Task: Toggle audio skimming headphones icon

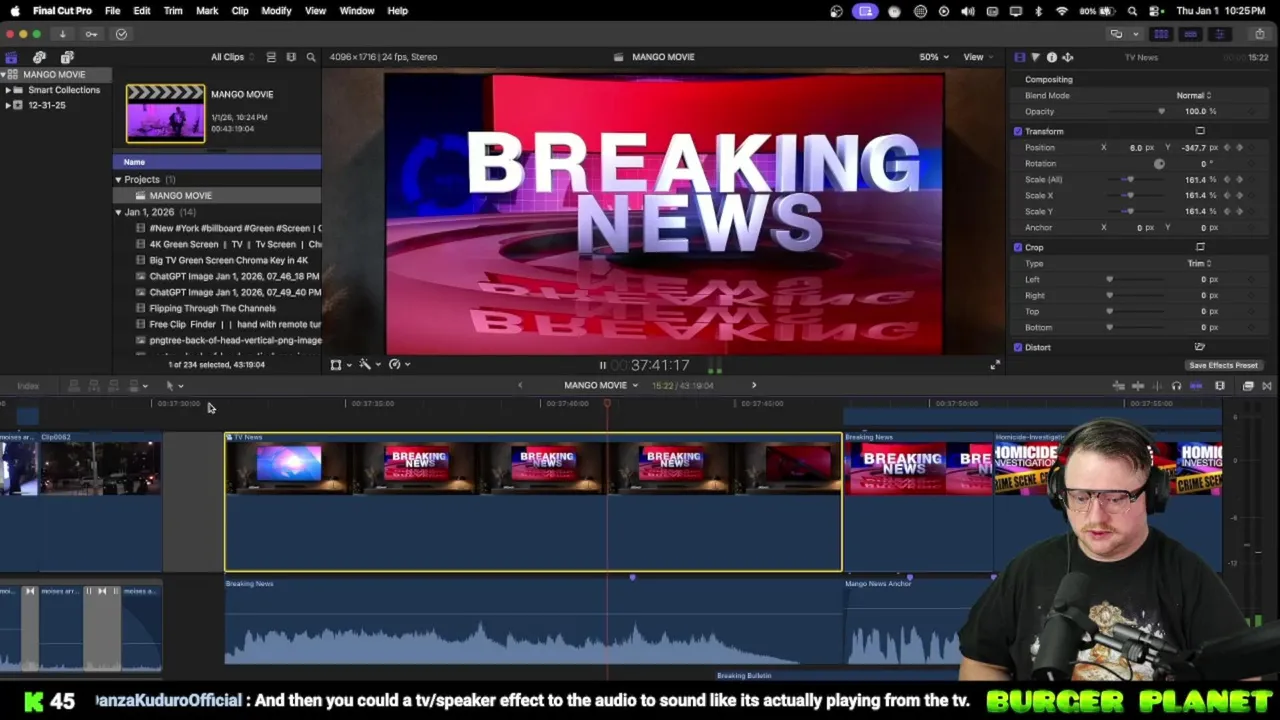Action: pyautogui.click(x=1176, y=386)
